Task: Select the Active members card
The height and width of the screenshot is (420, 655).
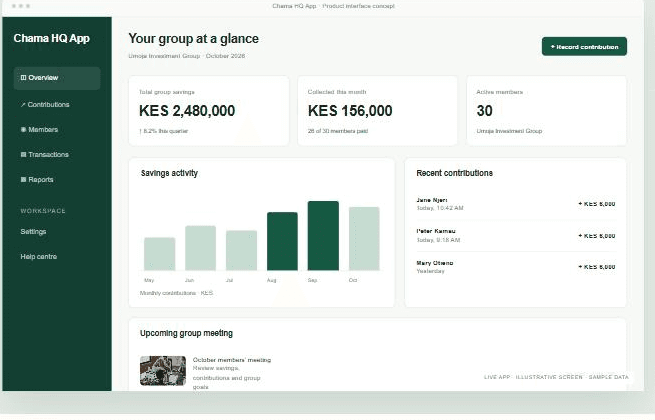Action: coord(546,111)
